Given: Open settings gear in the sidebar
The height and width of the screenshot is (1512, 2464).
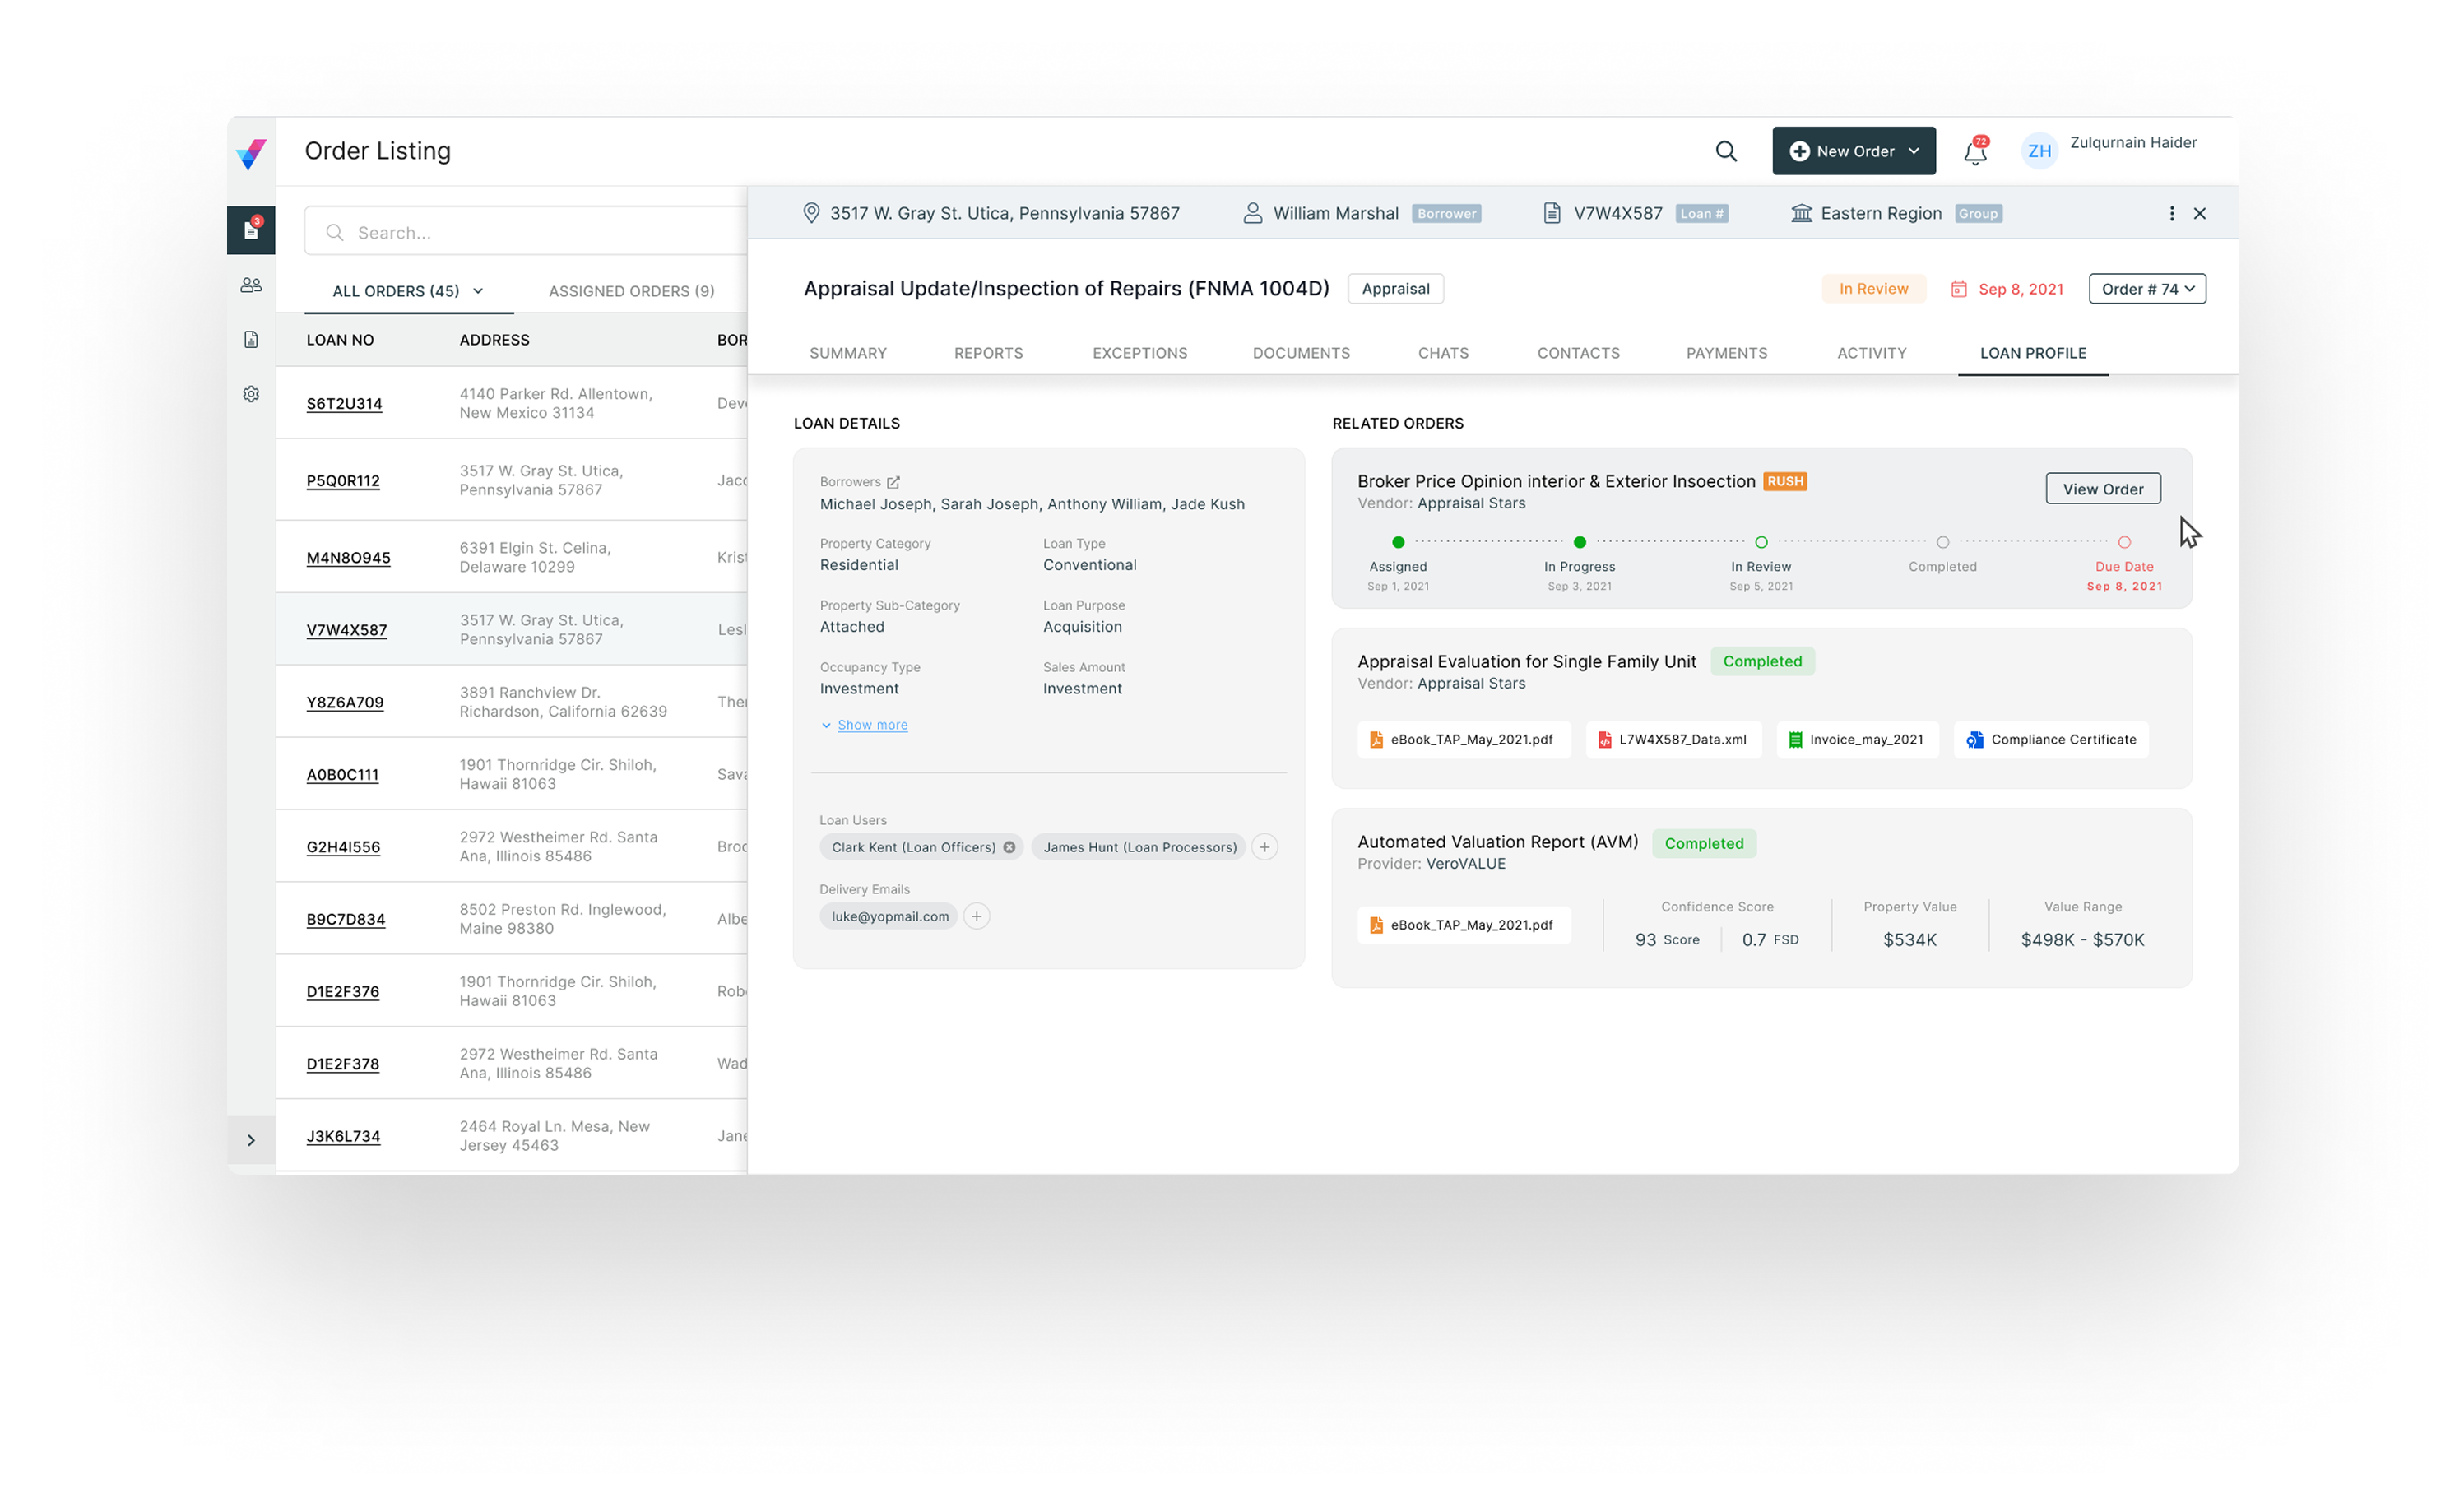Looking at the screenshot, I should click(251, 394).
